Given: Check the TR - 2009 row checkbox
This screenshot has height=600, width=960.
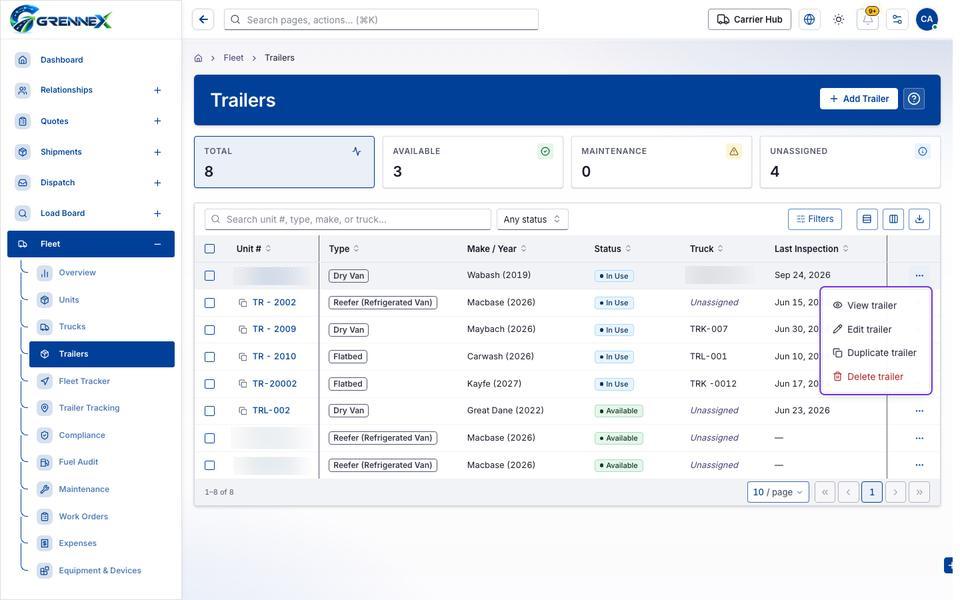Looking at the screenshot, I should pos(210,330).
